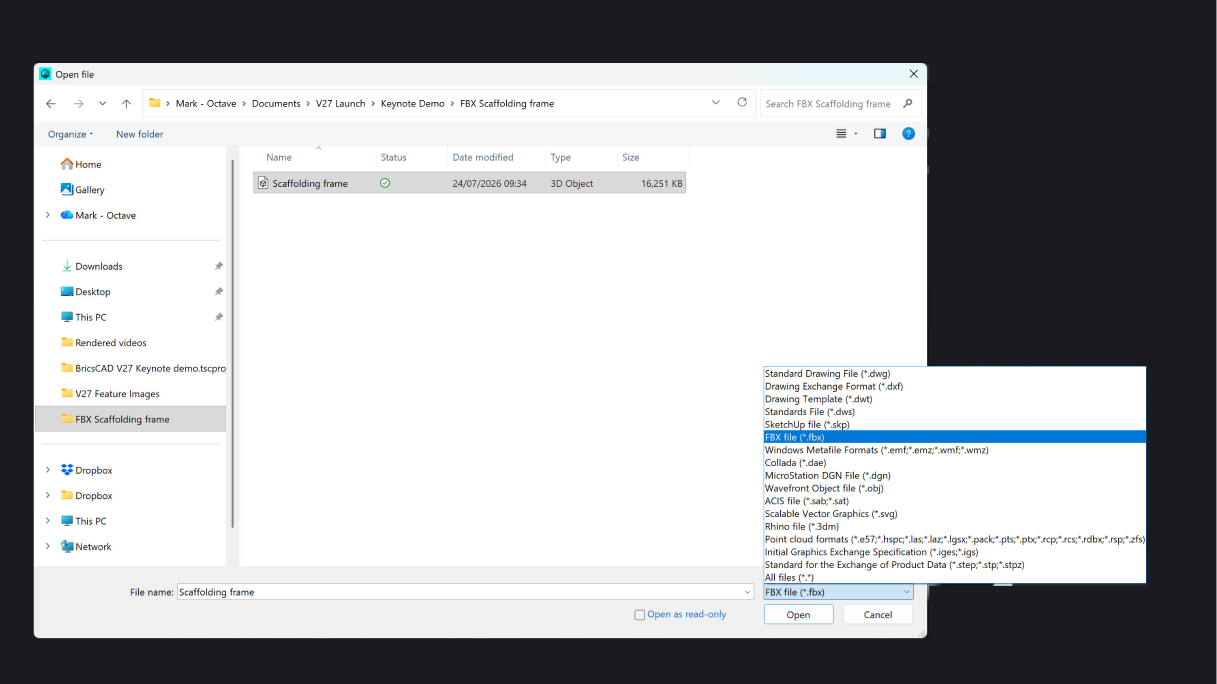1217x684 pixels.
Task: Click the search magnifier icon
Action: [908, 103]
